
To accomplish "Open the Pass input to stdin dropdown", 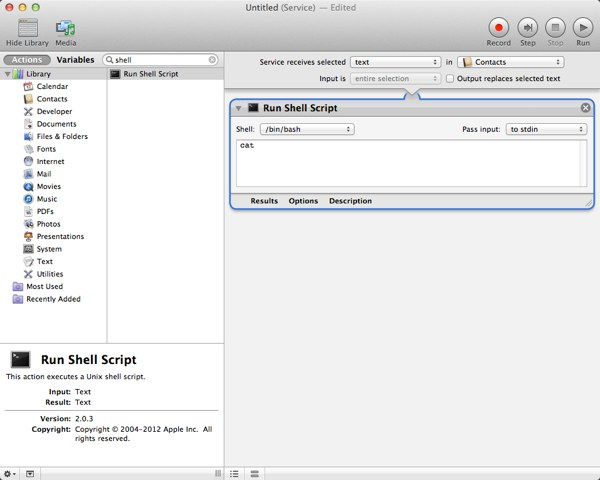I will pyautogui.click(x=546, y=129).
